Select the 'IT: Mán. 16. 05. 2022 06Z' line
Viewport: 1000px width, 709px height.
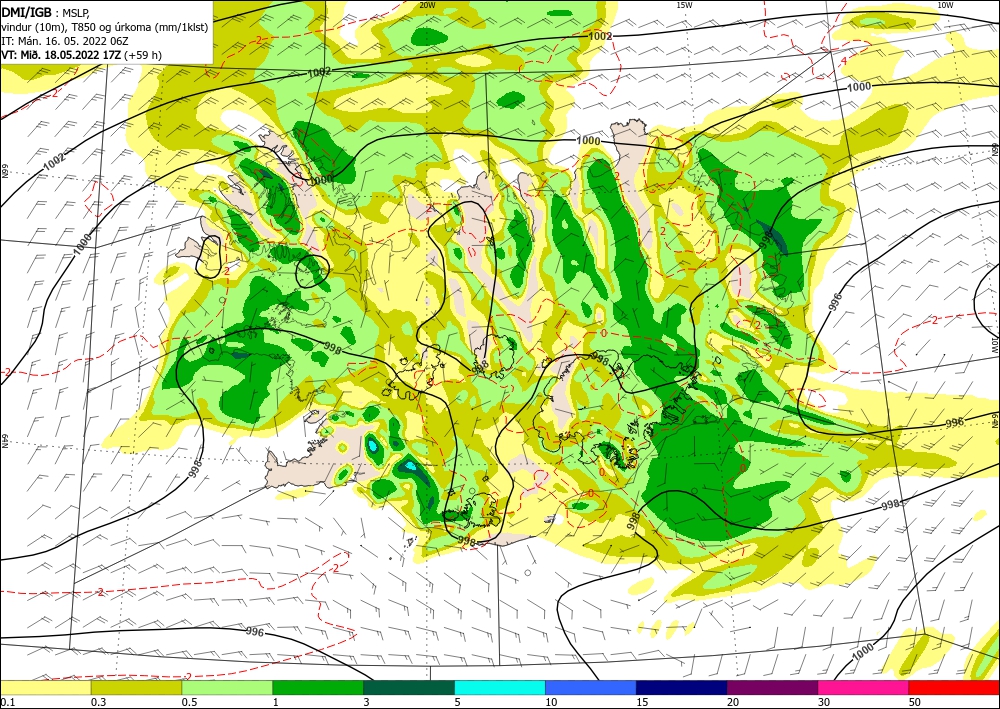(66, 41)
